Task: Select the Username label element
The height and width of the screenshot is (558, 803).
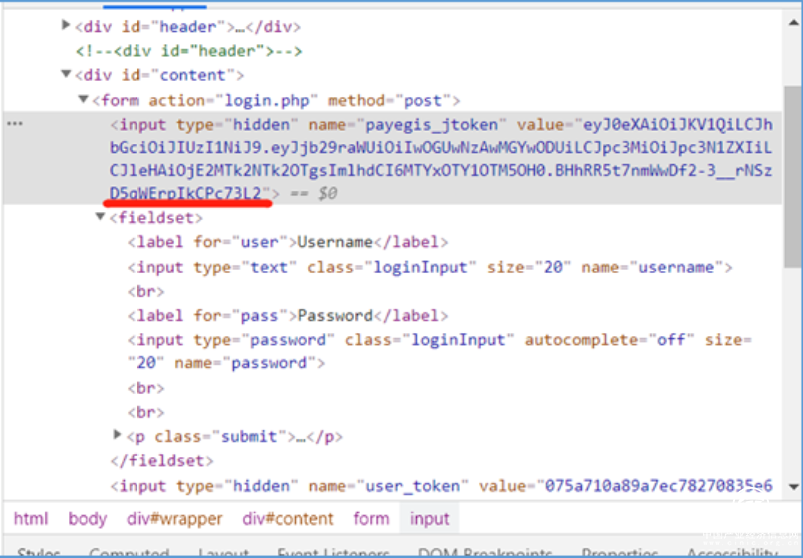Action: point(288,242)
